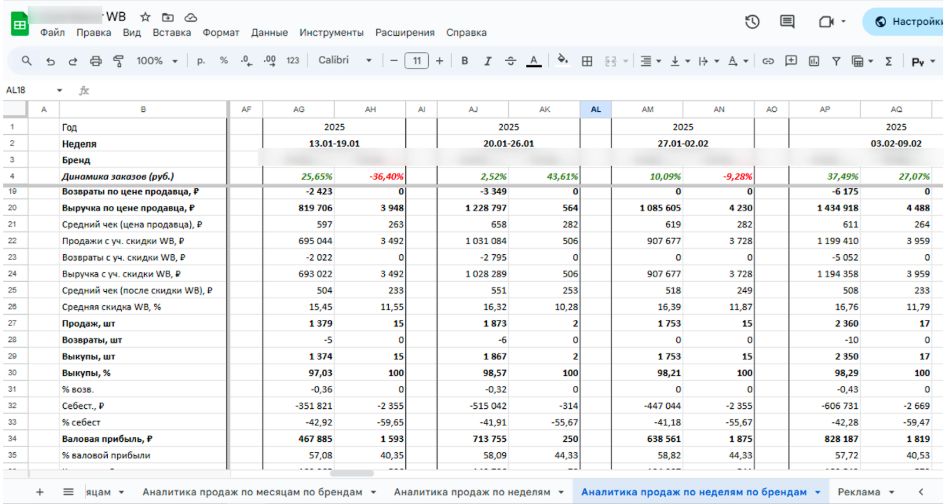Open the Вид menu
946x504 pixels.
tap(132, 33)
